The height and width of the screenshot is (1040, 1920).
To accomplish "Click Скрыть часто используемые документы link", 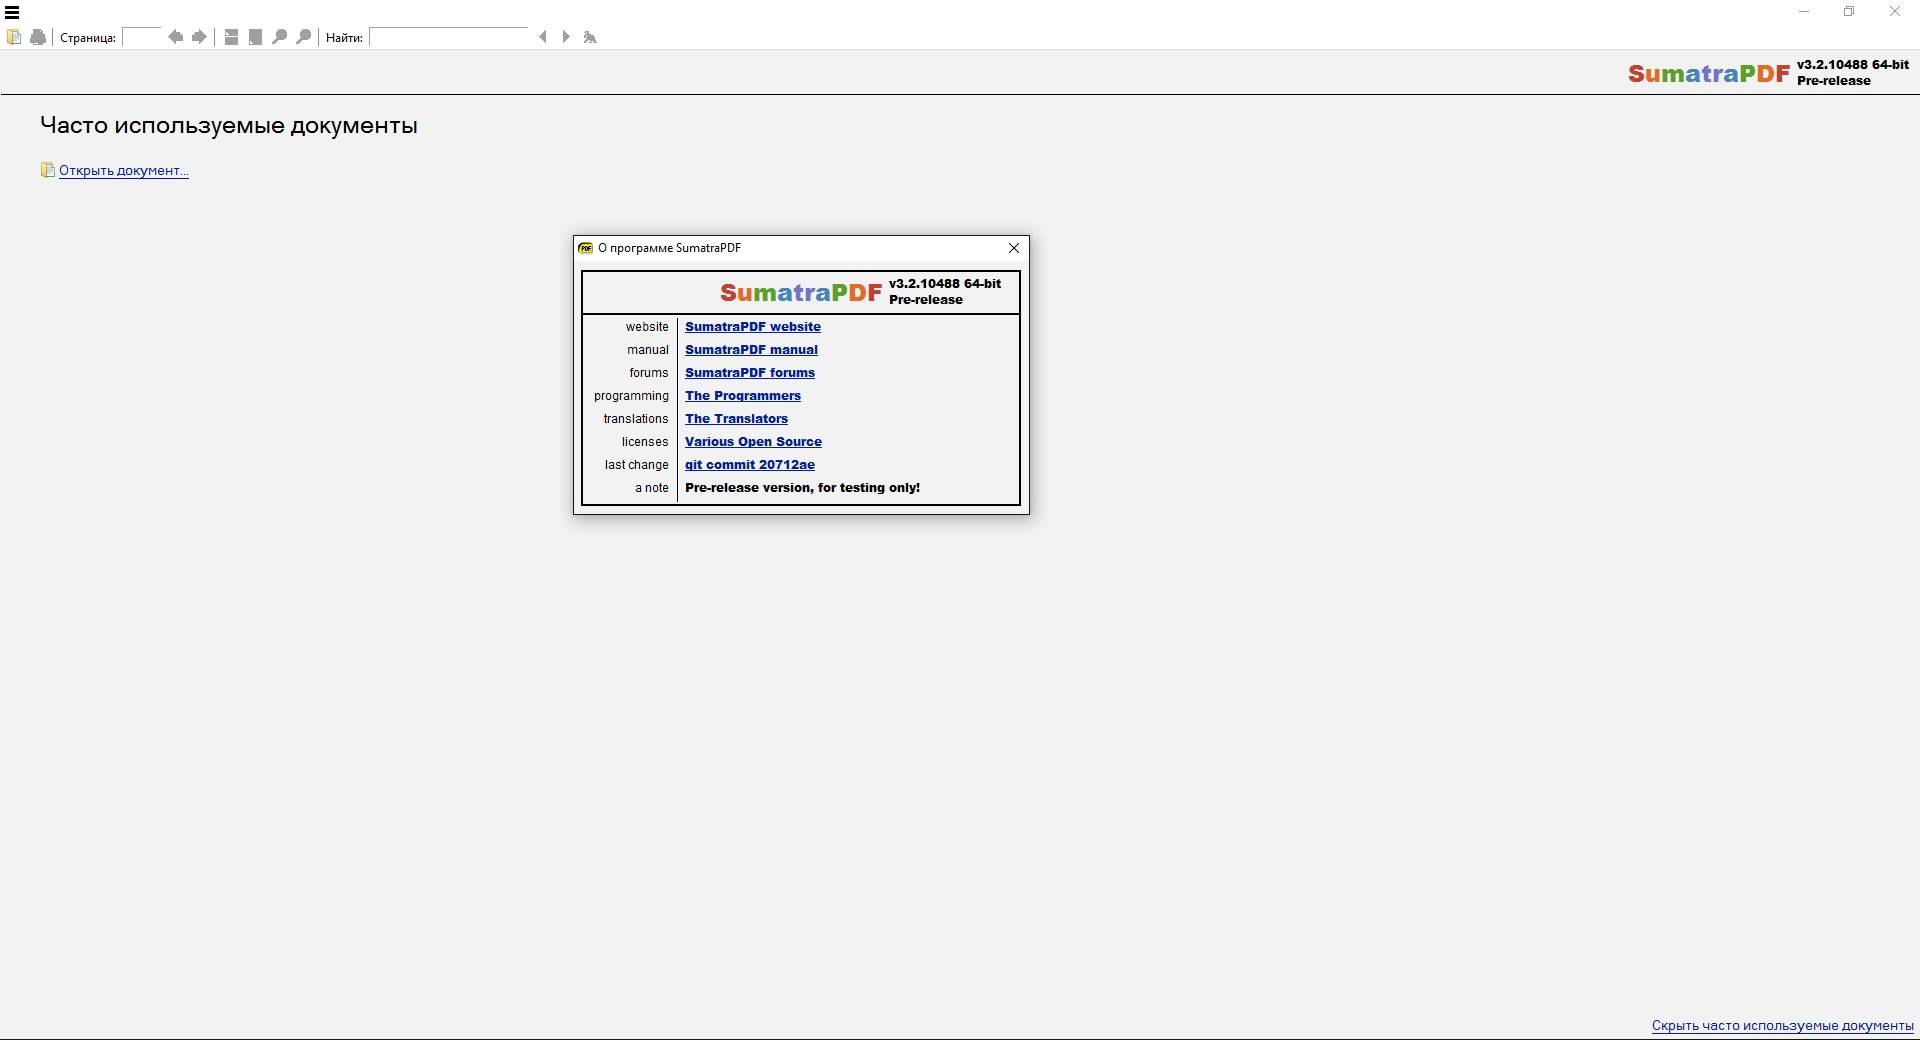I will (1782, 1025).
